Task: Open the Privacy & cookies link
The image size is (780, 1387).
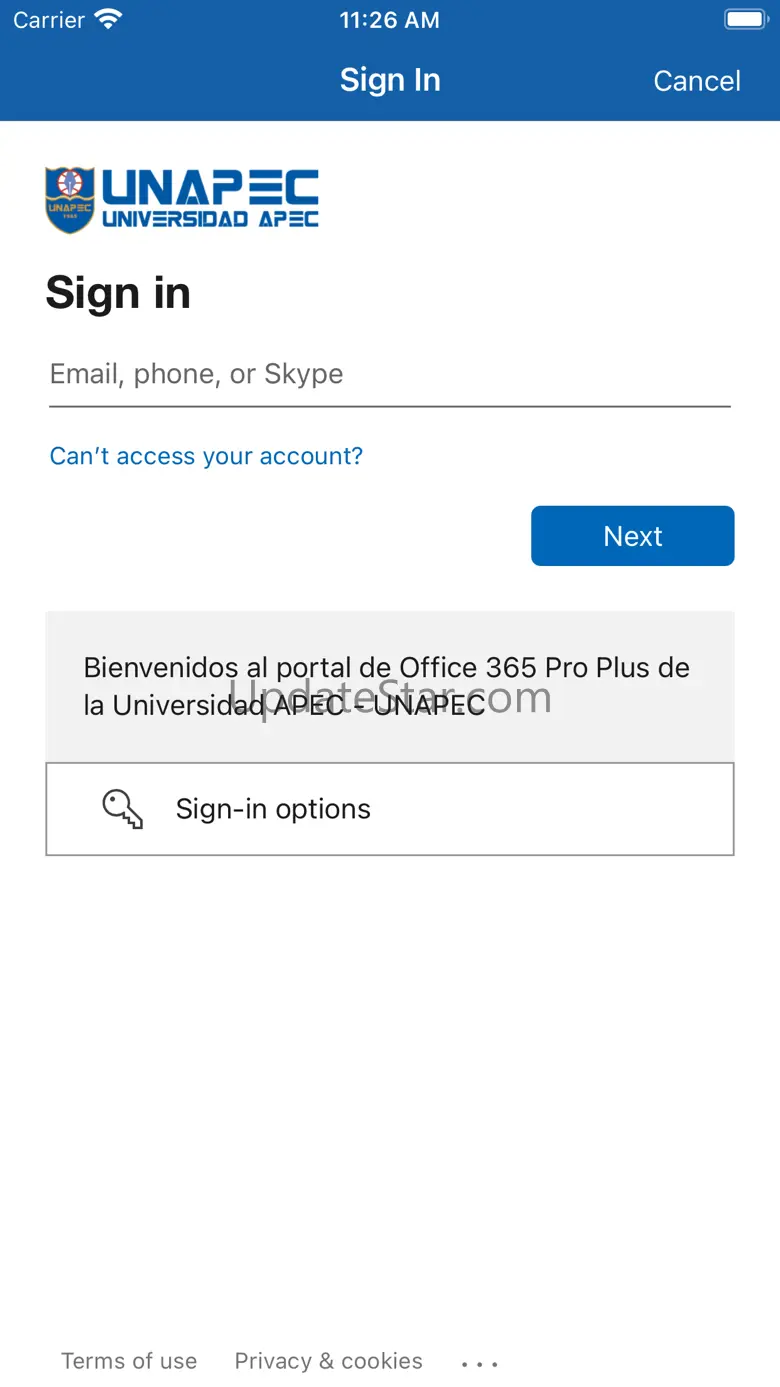Action: [x=328, y=1361]
